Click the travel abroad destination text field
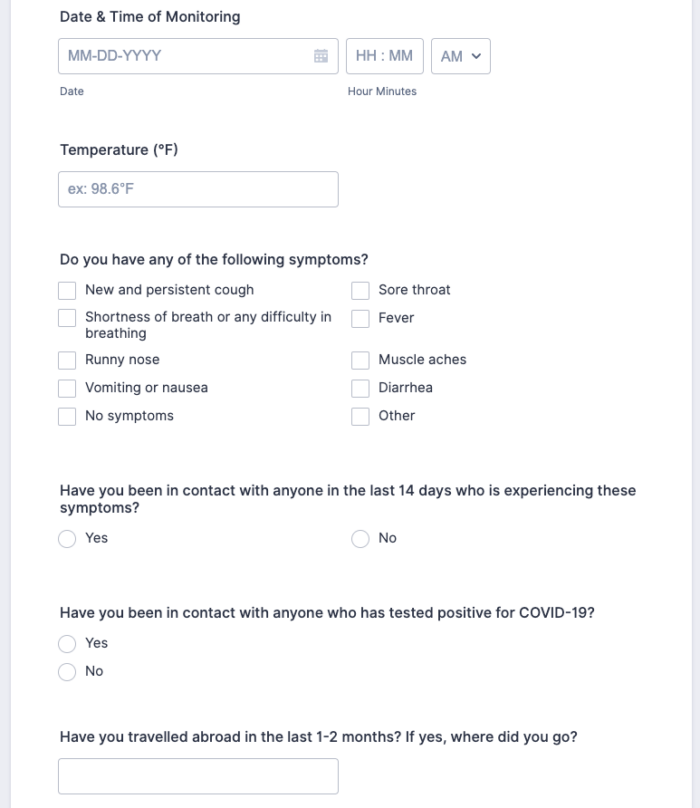The width and height of the screenshot is (700, 808). pyautogui.click(x=198, y=776)
